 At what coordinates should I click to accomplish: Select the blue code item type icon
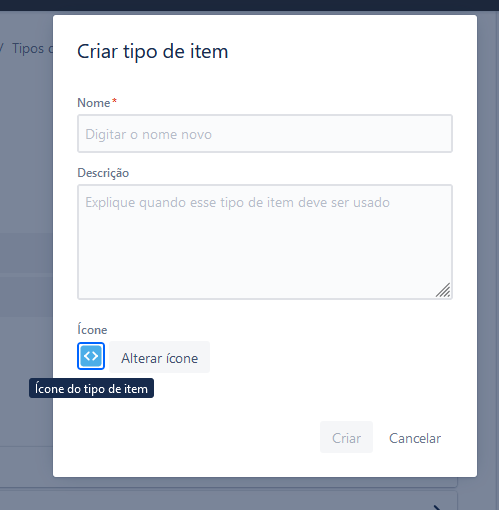coord(91,356)
